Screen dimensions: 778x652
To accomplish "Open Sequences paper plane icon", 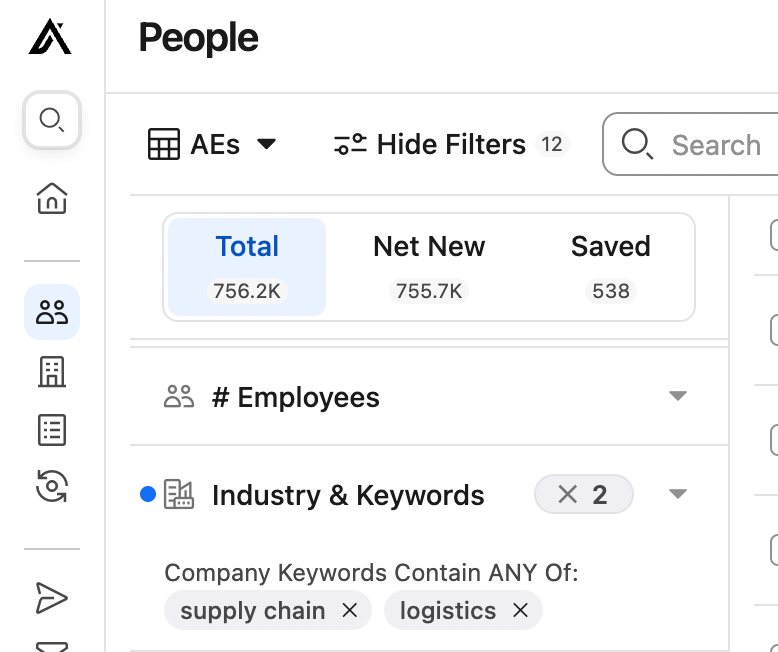I will 52,598.
